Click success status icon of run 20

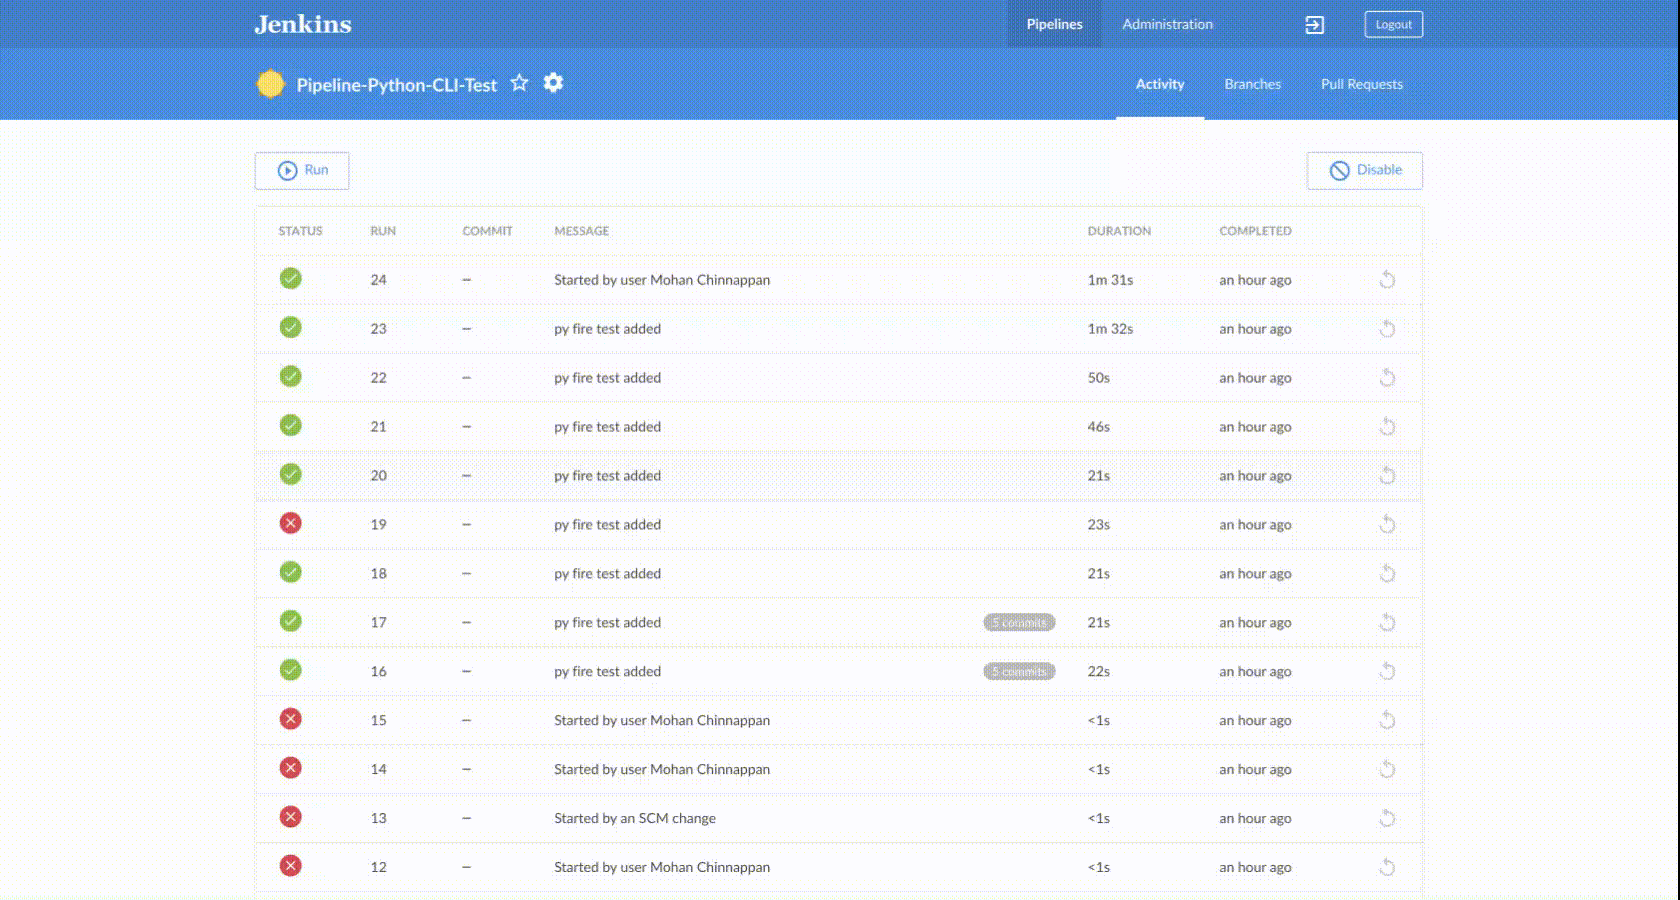(291, 474)
